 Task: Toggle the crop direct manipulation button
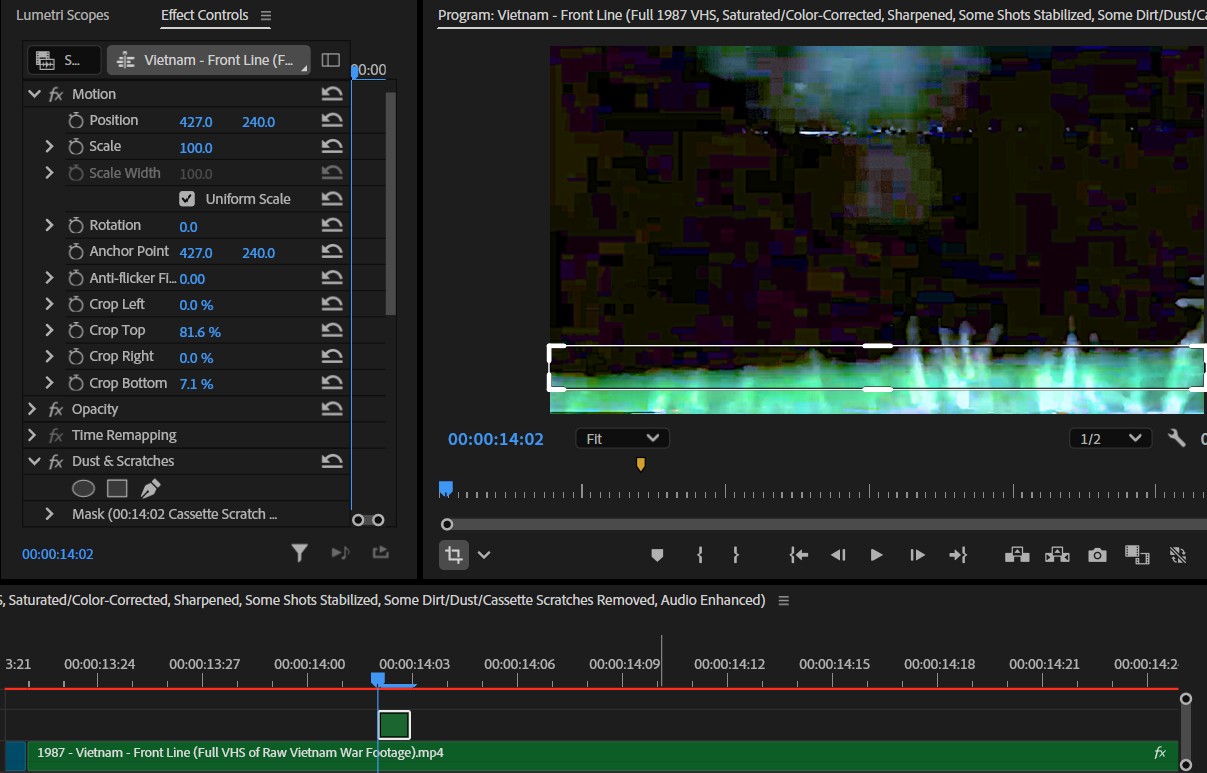pos(454,555)
